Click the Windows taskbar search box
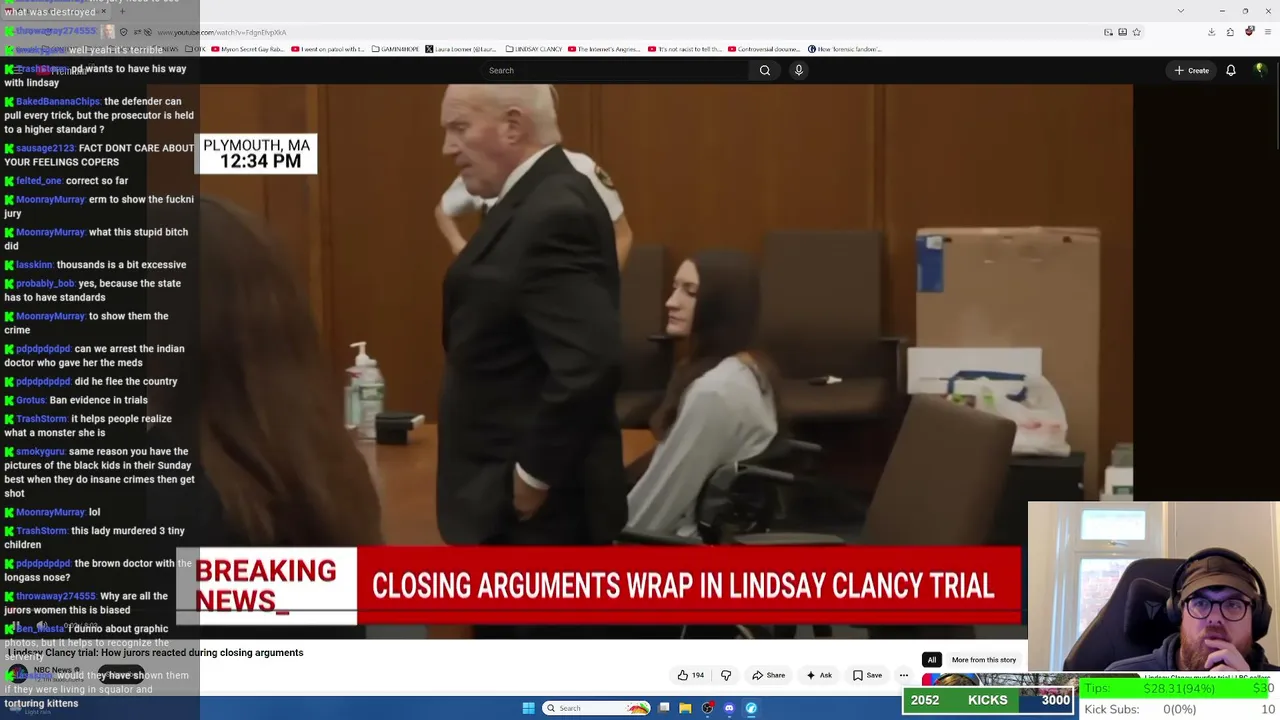The image size is (1280, 720). (598, 708)
